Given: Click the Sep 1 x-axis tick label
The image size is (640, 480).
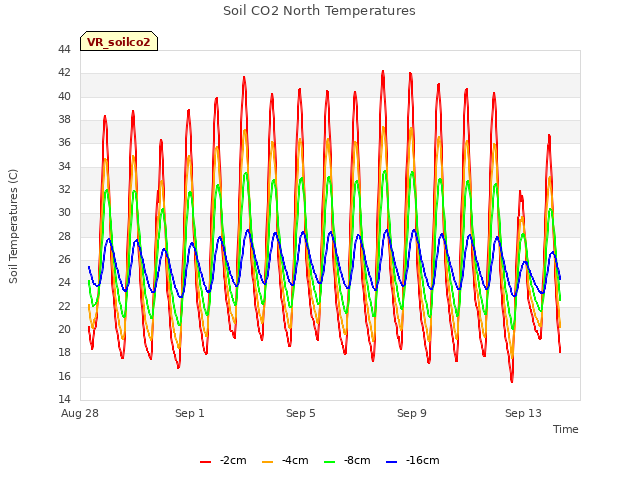Looking at the screenshot, I should pyautogui.click(x=190, y=413).
